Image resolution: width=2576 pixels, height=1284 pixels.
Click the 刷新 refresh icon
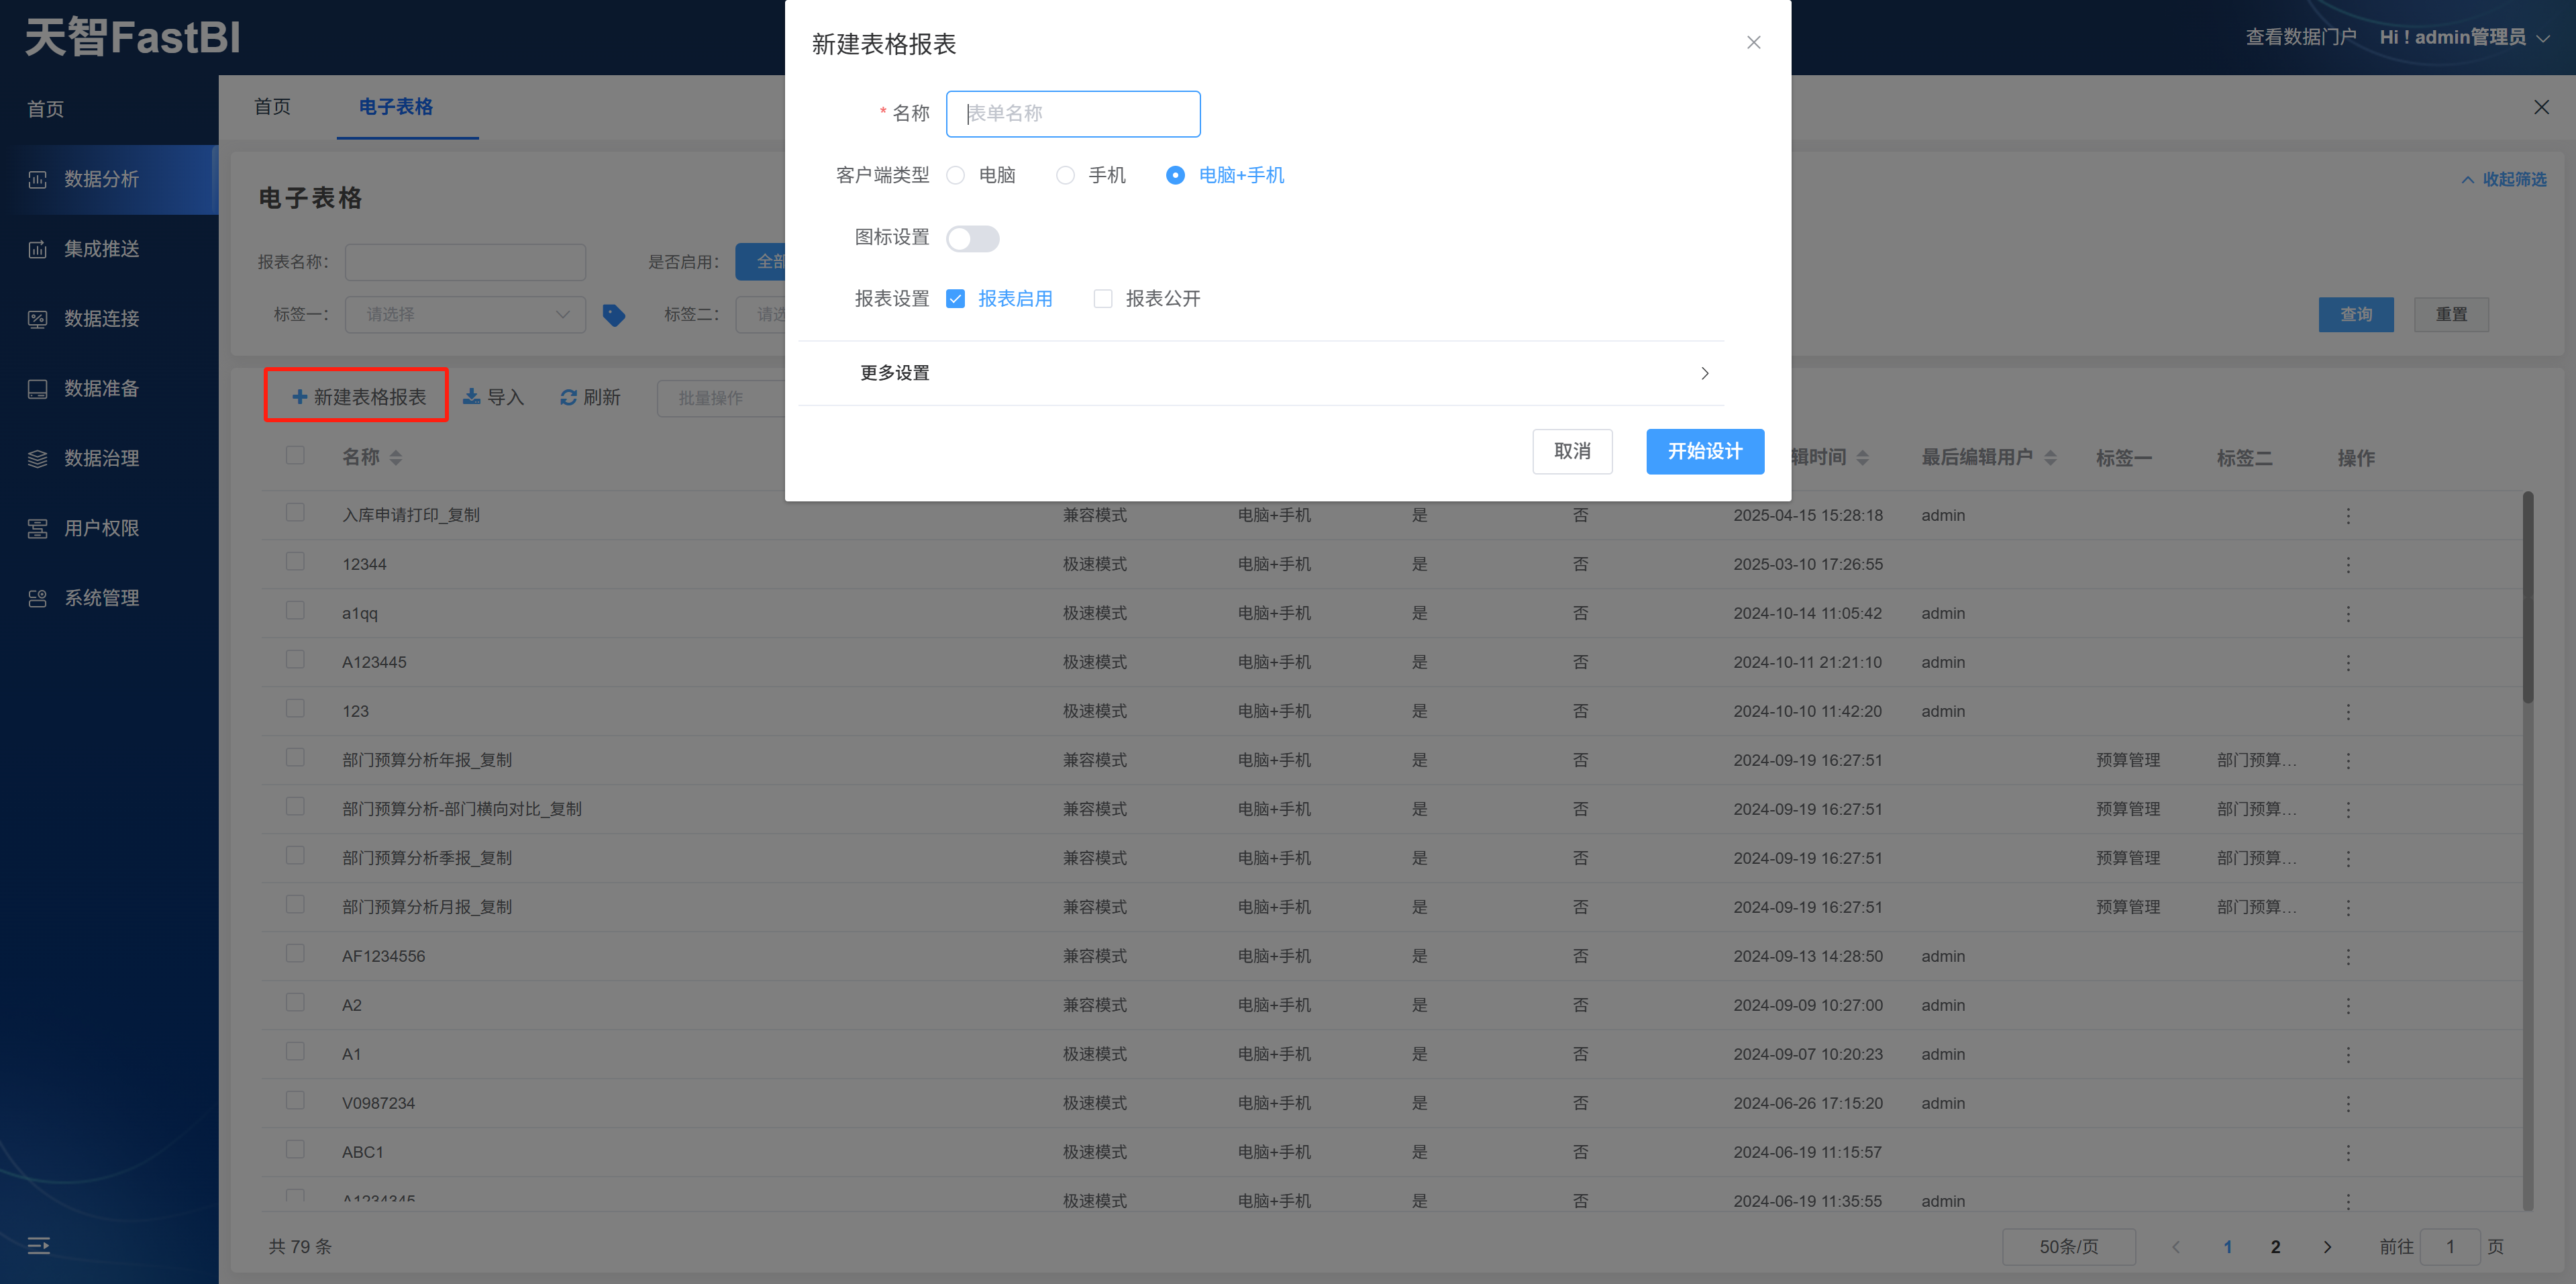pos(568,397)
